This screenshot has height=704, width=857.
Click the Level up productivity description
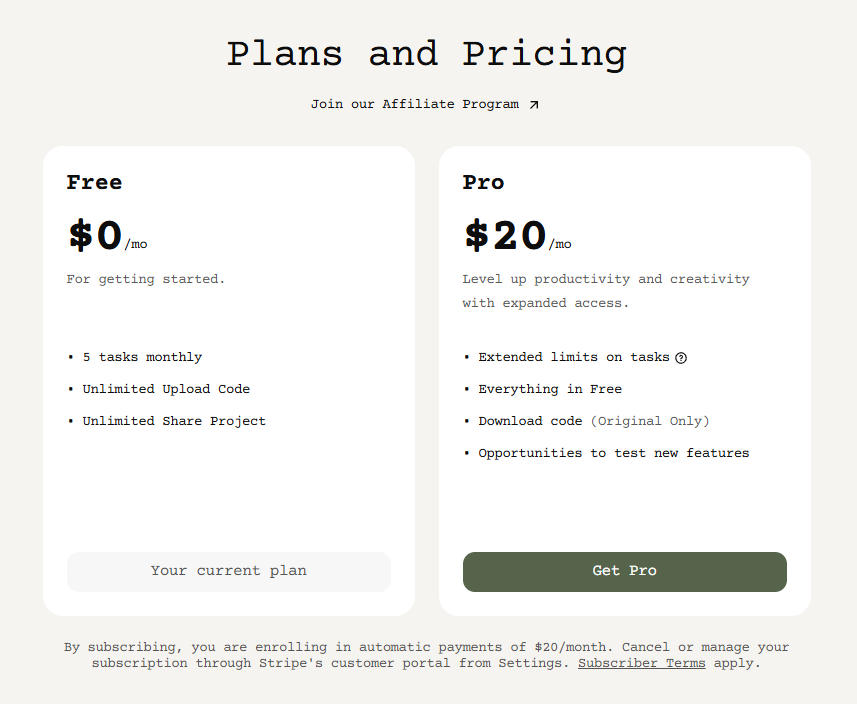(x=605, y=290)
